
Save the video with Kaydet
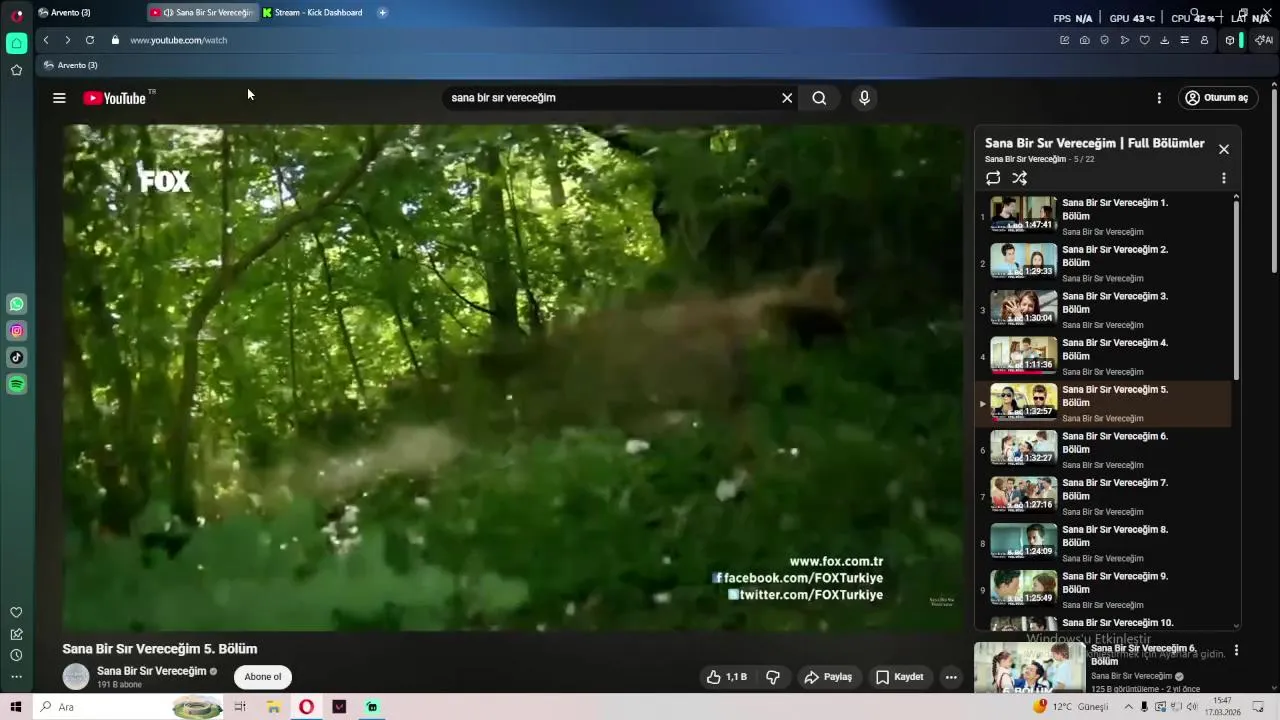click(x=899, y=677)
